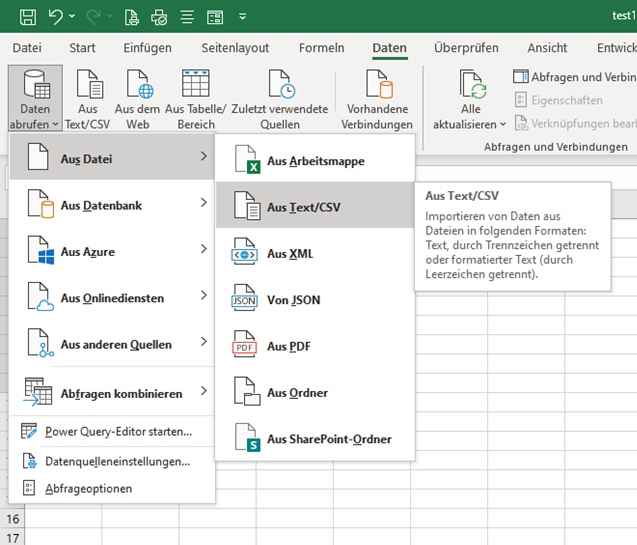Click the XML file icon

[244, 251]
